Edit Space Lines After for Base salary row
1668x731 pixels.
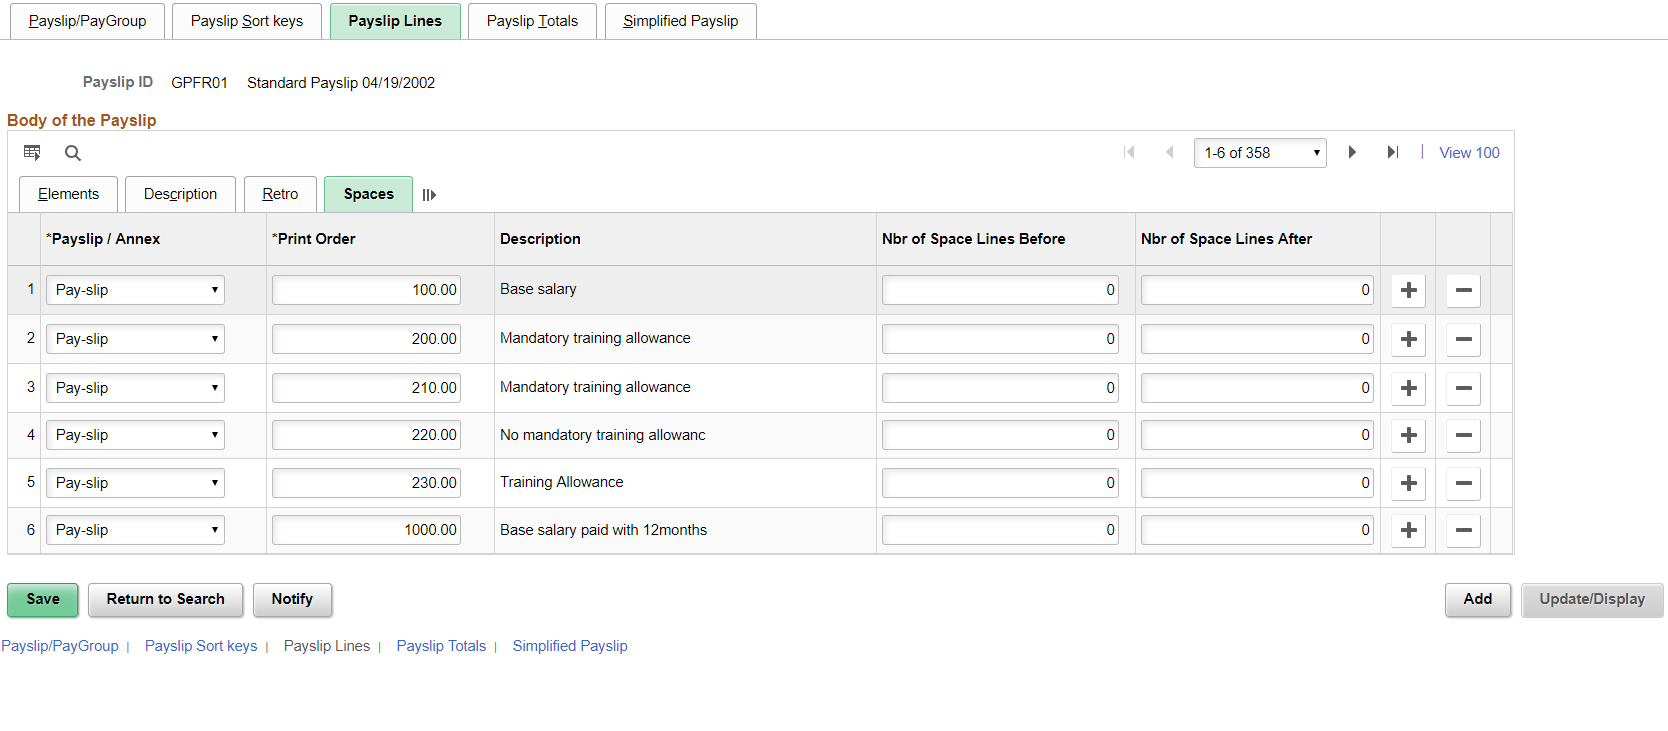coord(1257,290)
